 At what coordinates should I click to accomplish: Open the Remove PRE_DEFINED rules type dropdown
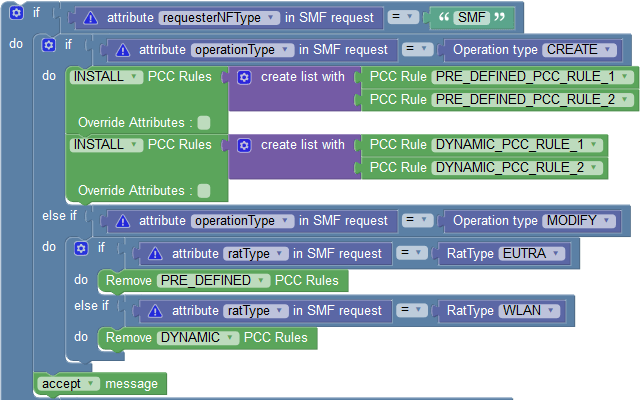pyautogui.click(x=213, y=281)
